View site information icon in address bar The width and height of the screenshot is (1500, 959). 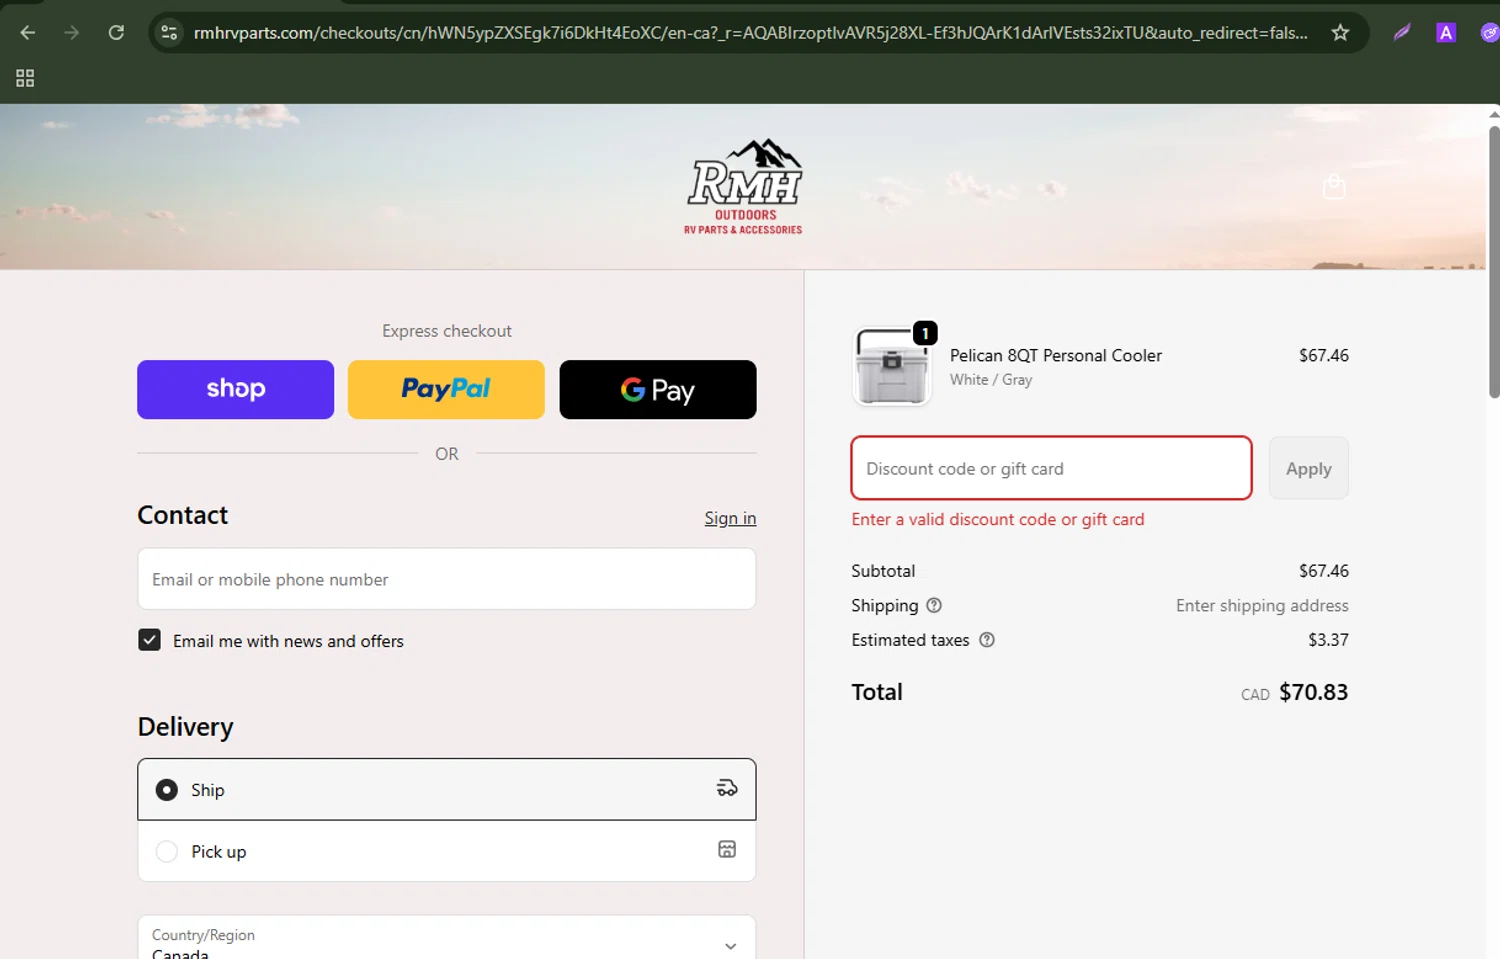click(x=169, y=33)
